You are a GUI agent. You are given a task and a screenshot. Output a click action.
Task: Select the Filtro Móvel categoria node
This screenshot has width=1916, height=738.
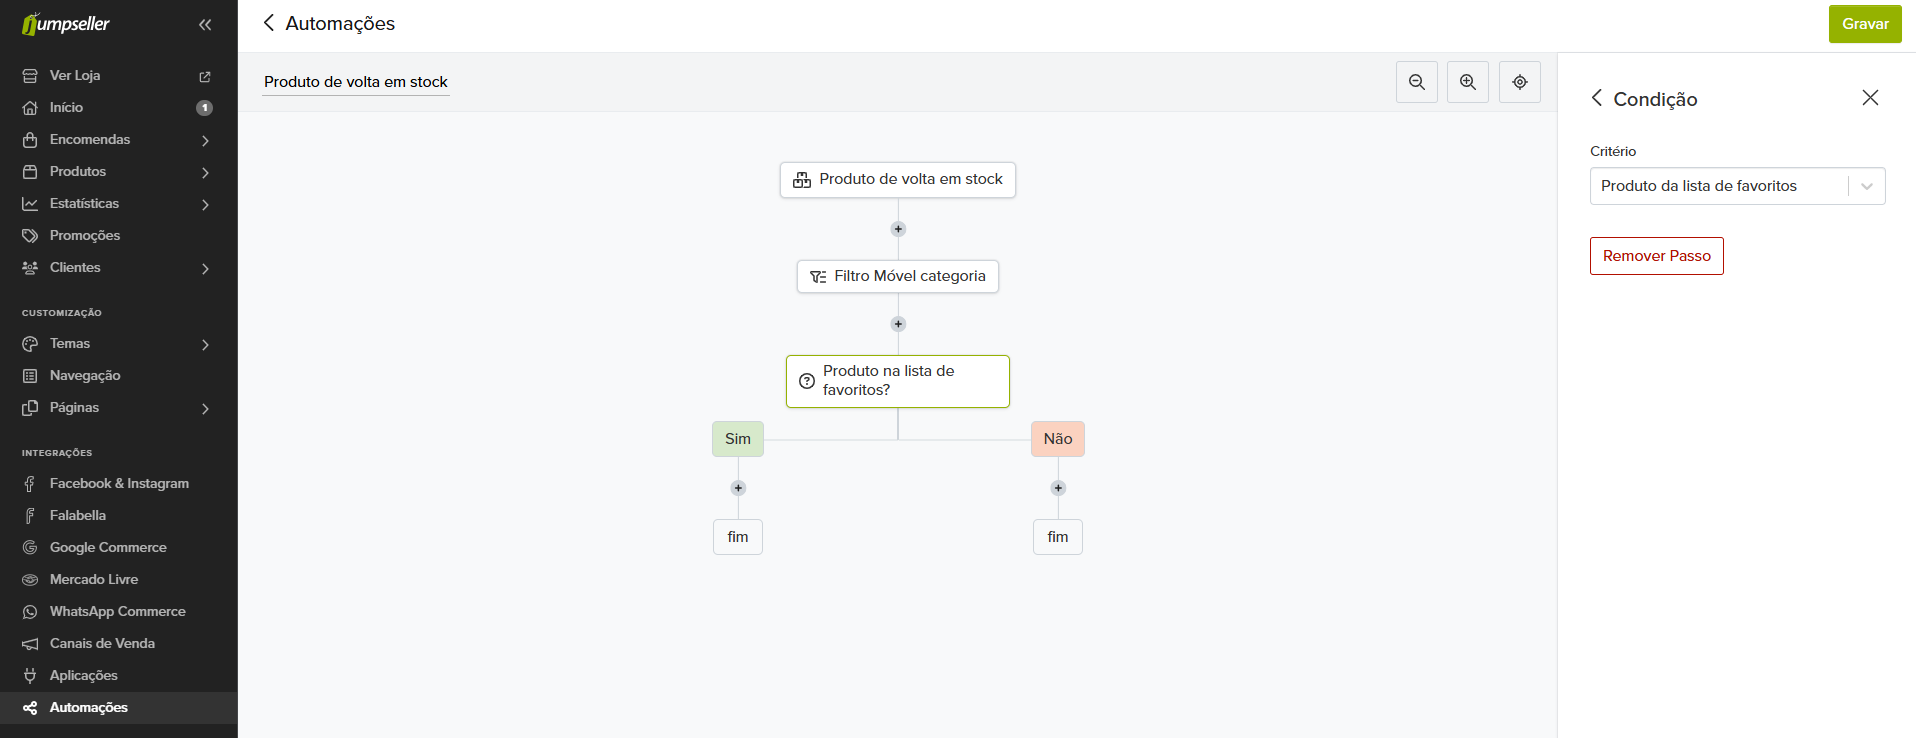tap(898, 276)
